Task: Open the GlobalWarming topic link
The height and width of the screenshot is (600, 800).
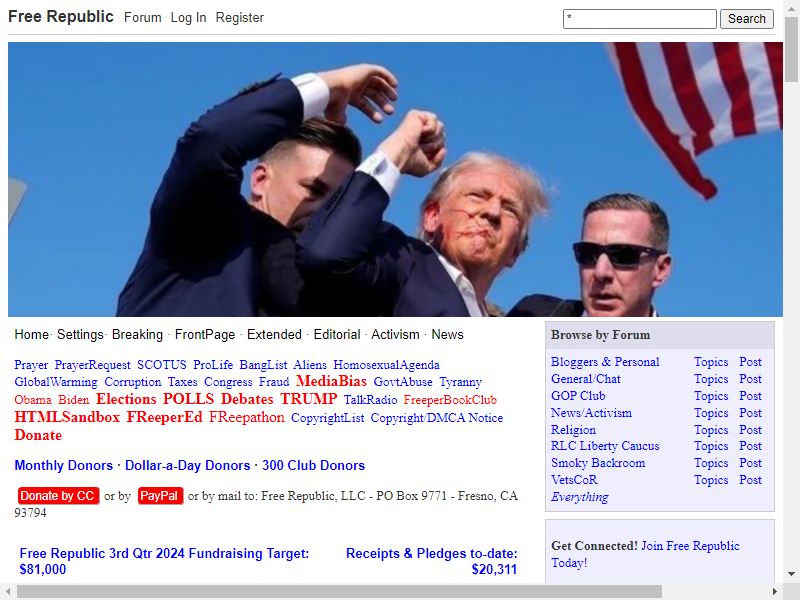Action: 56,382
